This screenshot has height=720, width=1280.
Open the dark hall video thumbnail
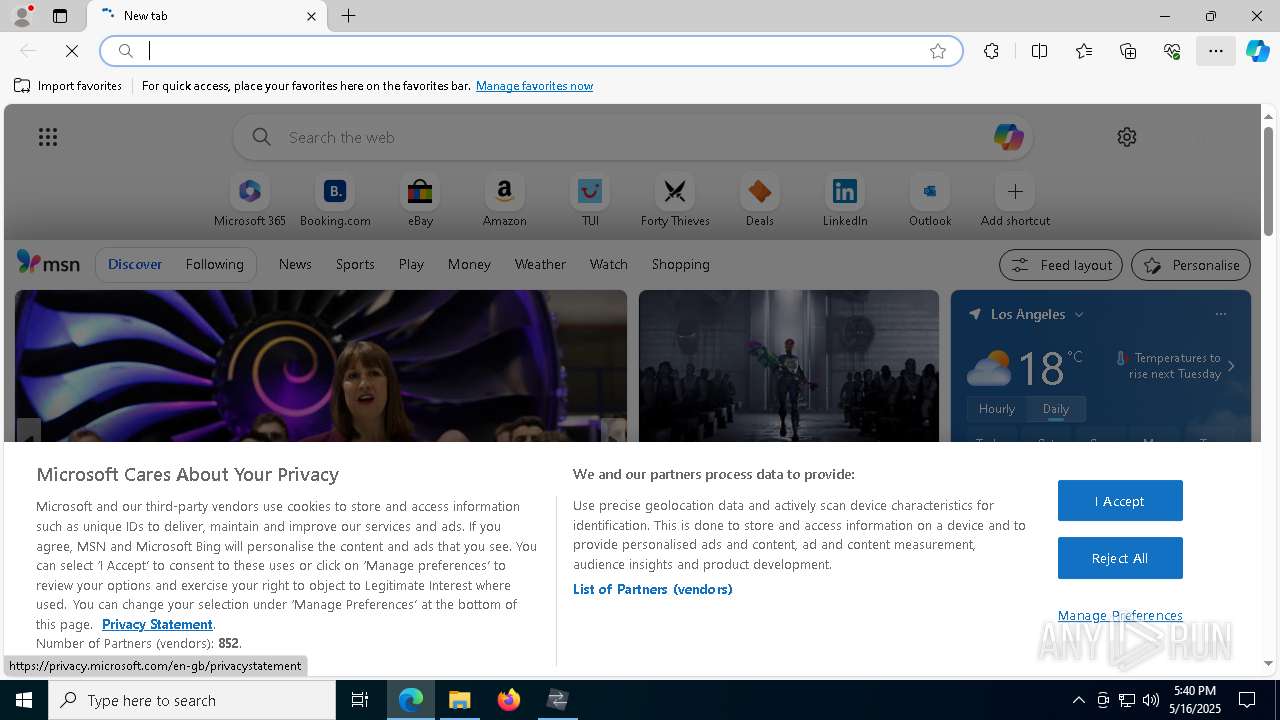click(x=789, y=366)
